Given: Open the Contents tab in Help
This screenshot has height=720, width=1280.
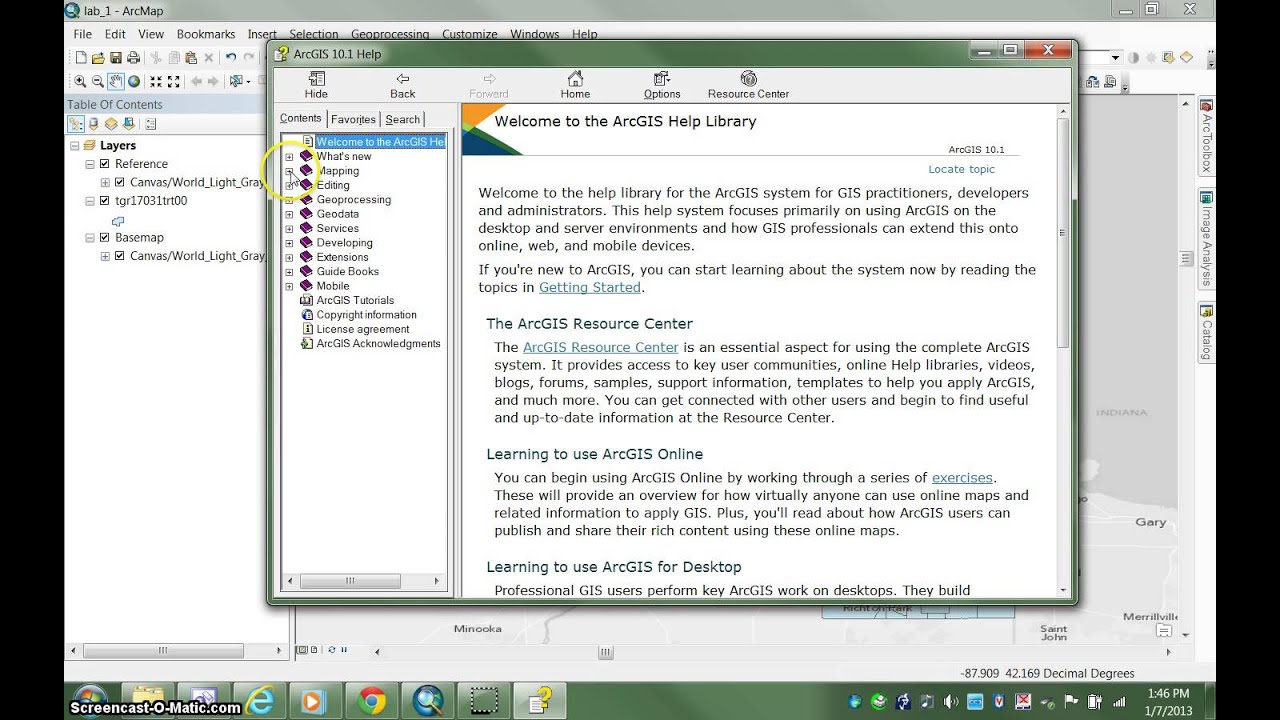Looking at the screenshot, I should click(x=301, y=118).
